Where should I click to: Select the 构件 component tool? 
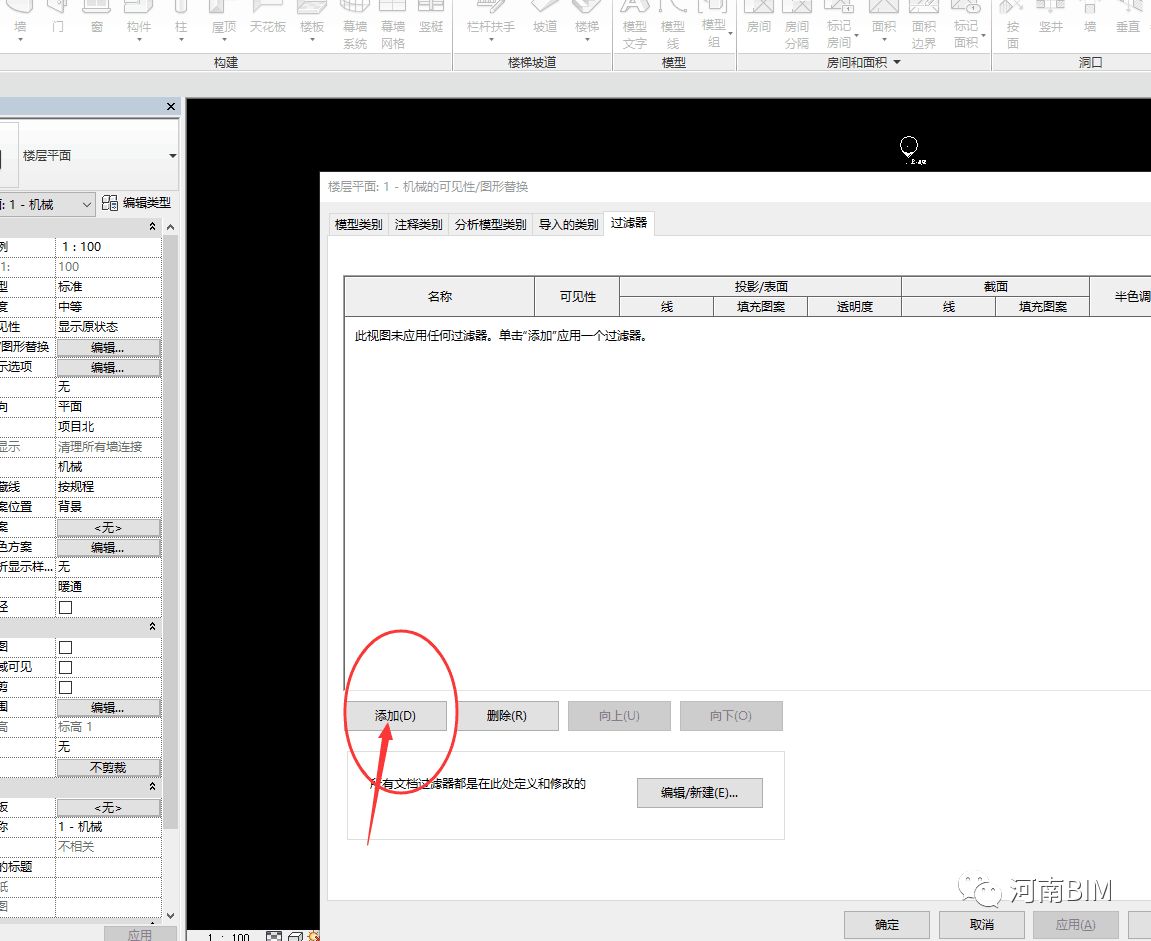click(x=139, y=22)
